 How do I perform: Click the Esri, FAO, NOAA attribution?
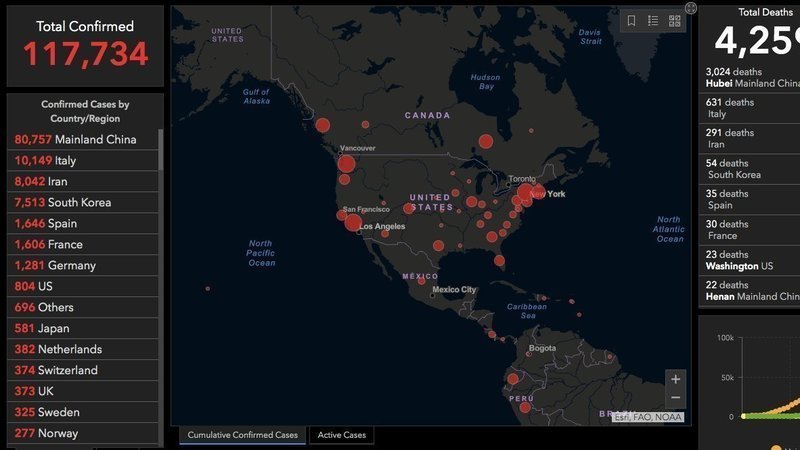[x=648, y=417]
